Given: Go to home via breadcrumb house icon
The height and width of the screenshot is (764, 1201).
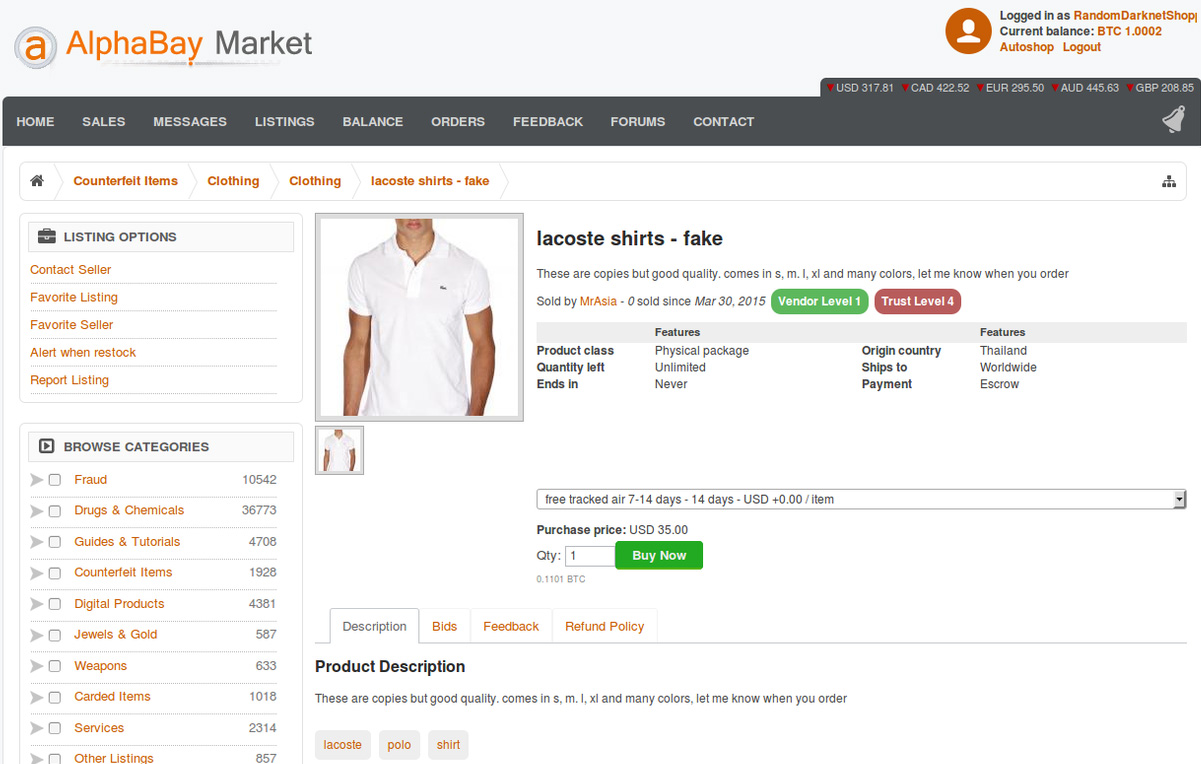Looking at the screenshot, I should click(x=37, y=181).
